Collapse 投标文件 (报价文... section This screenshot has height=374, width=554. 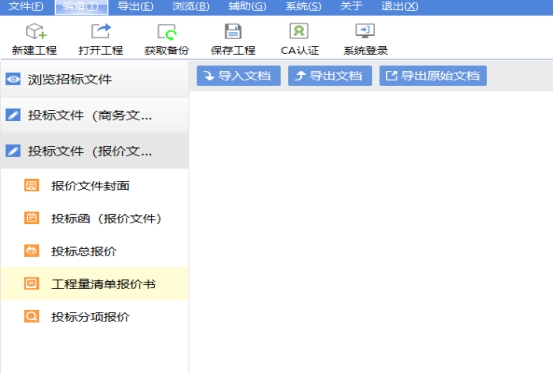94,151
